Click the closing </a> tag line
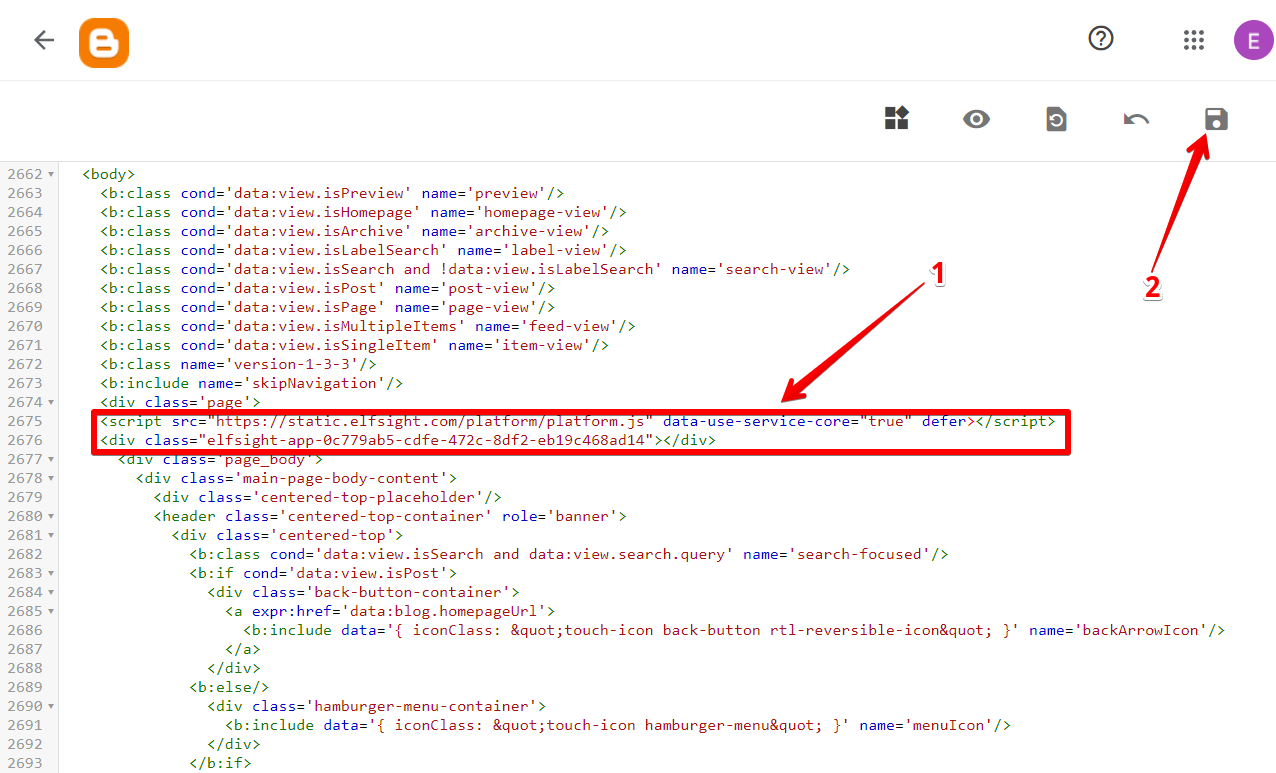This screenshot has height=773, width=1276. (x=243, y=649)
